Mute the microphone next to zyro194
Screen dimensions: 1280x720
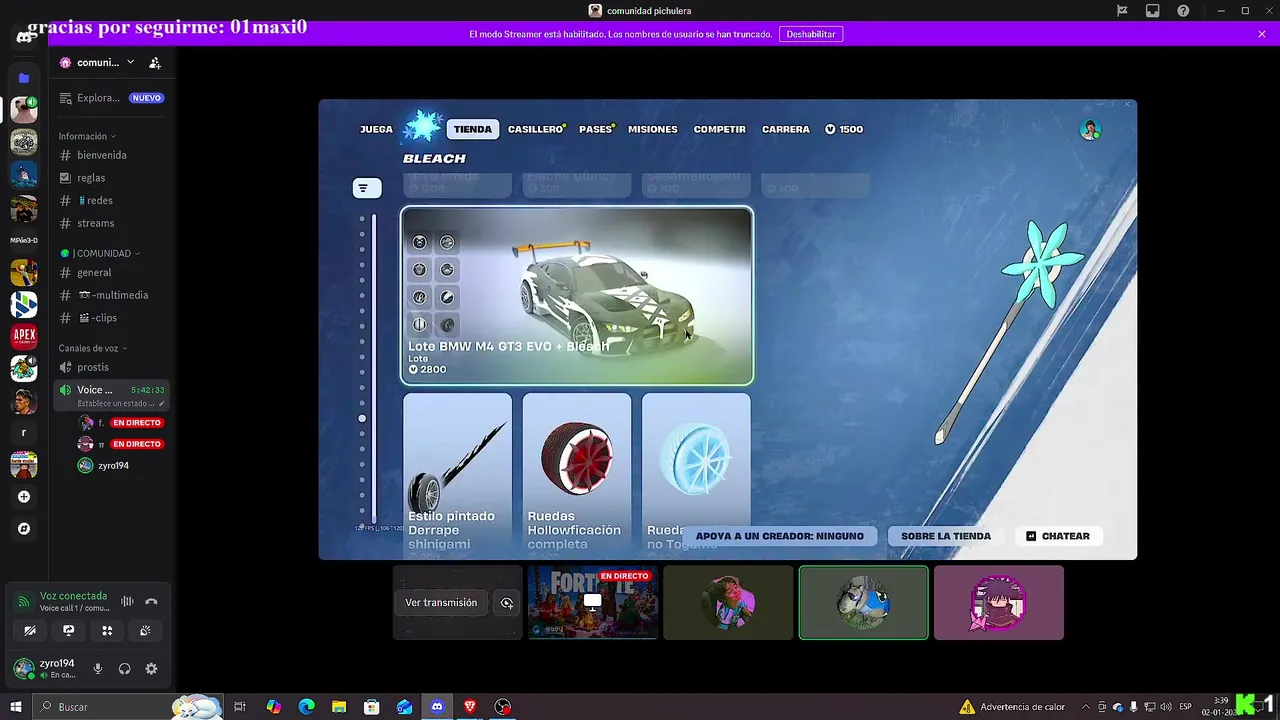click(98, 669)
